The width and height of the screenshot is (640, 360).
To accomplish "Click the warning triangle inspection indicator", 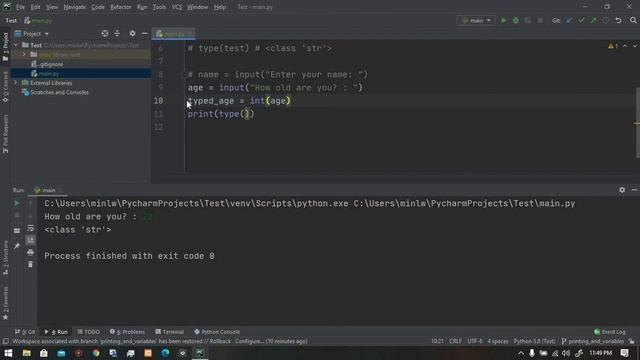I will (613, 46).
